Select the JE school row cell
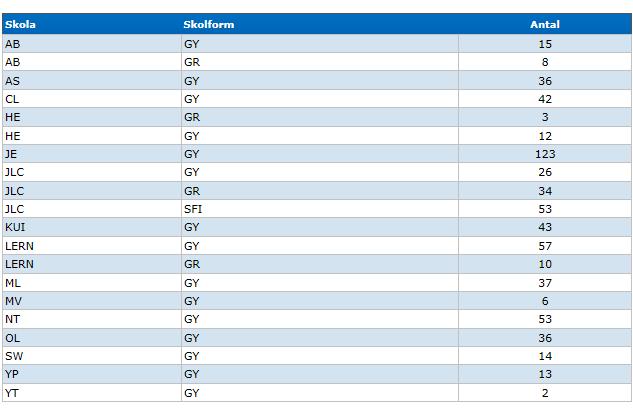This screenshot has width=633, height=420. click(92, 154)
